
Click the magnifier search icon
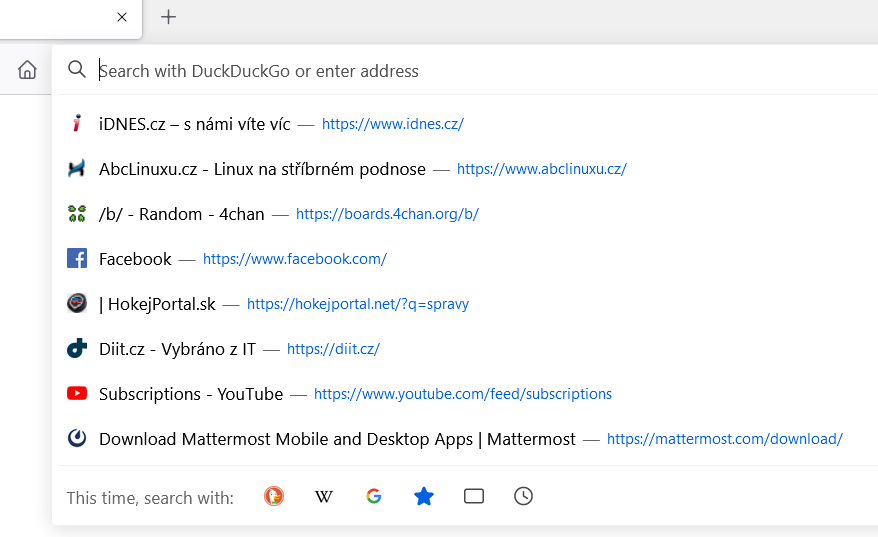77,70
